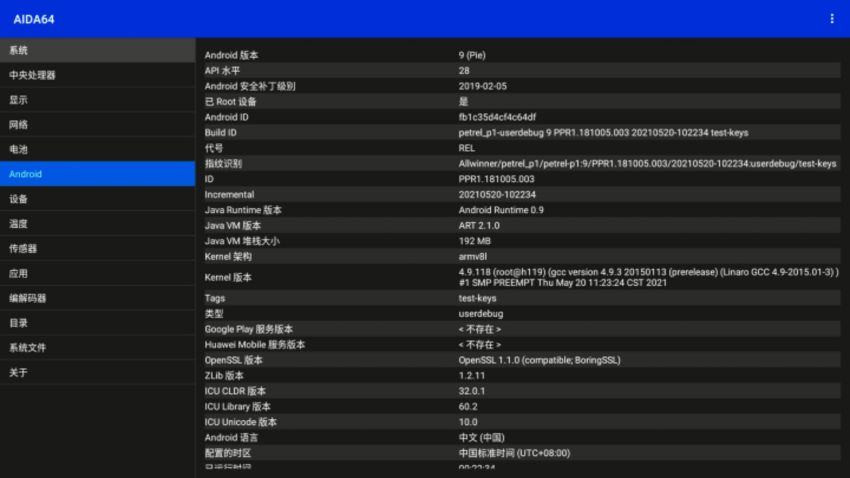Click ICU Unicode 版本 value 10.0
The image size is (850, 478).
tap(468, 422)
